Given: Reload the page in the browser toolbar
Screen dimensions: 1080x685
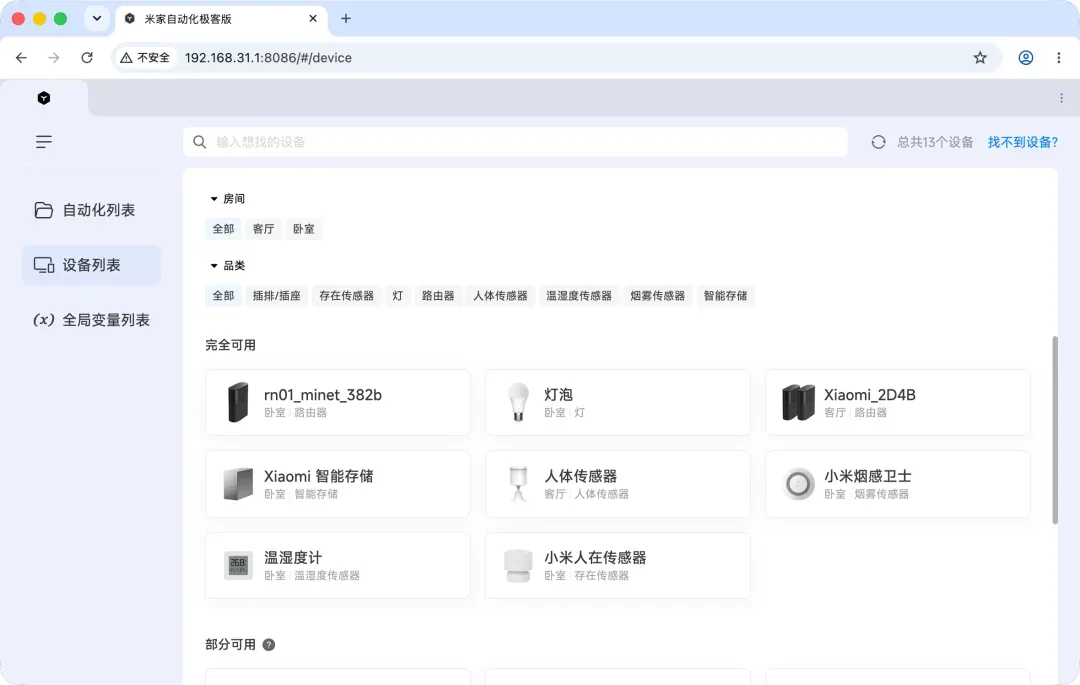Looking at the screenshot, I should 87,58.
